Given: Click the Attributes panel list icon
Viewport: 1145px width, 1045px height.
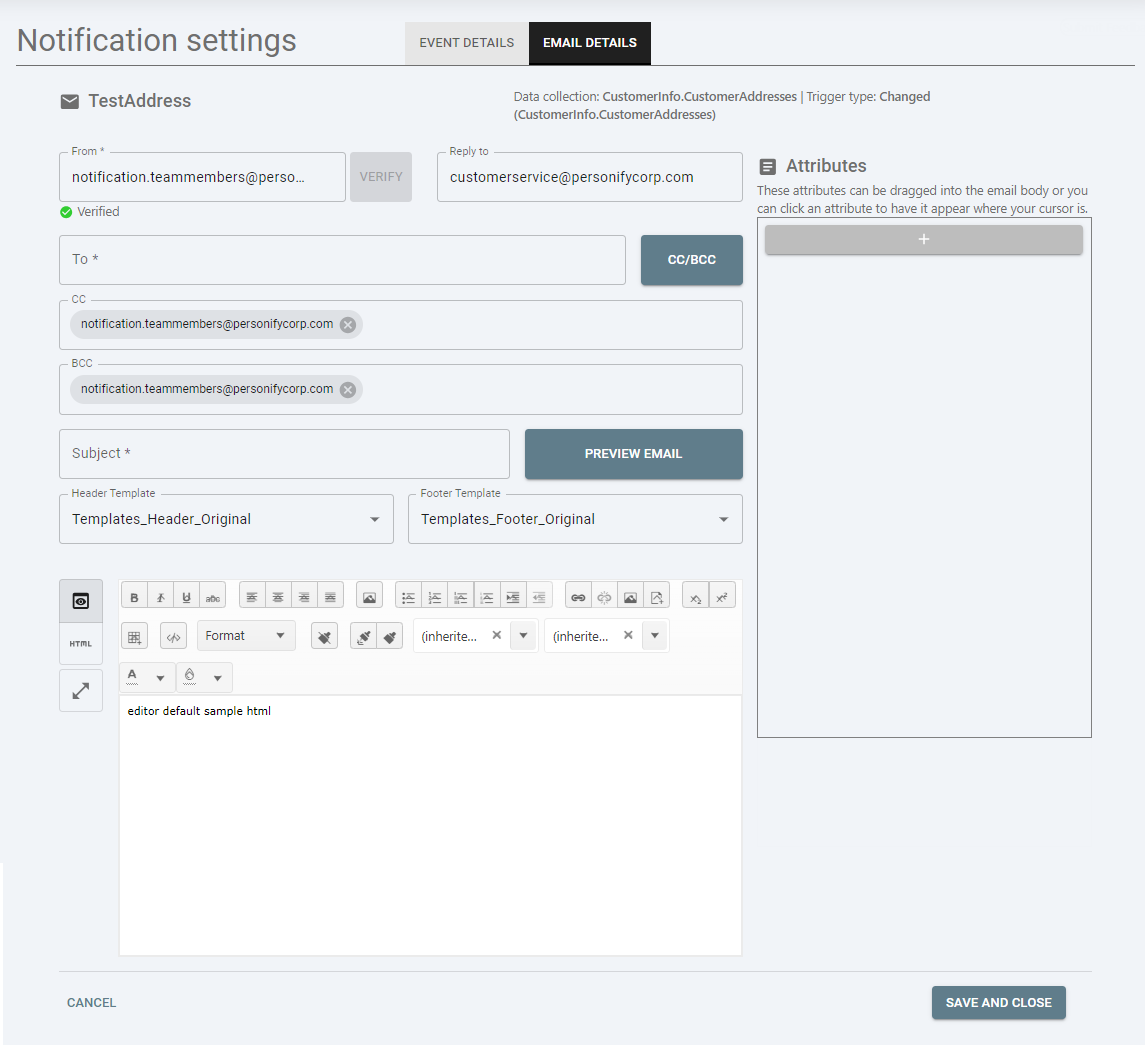Looking at the screenshot, I should tap(767, 166).
